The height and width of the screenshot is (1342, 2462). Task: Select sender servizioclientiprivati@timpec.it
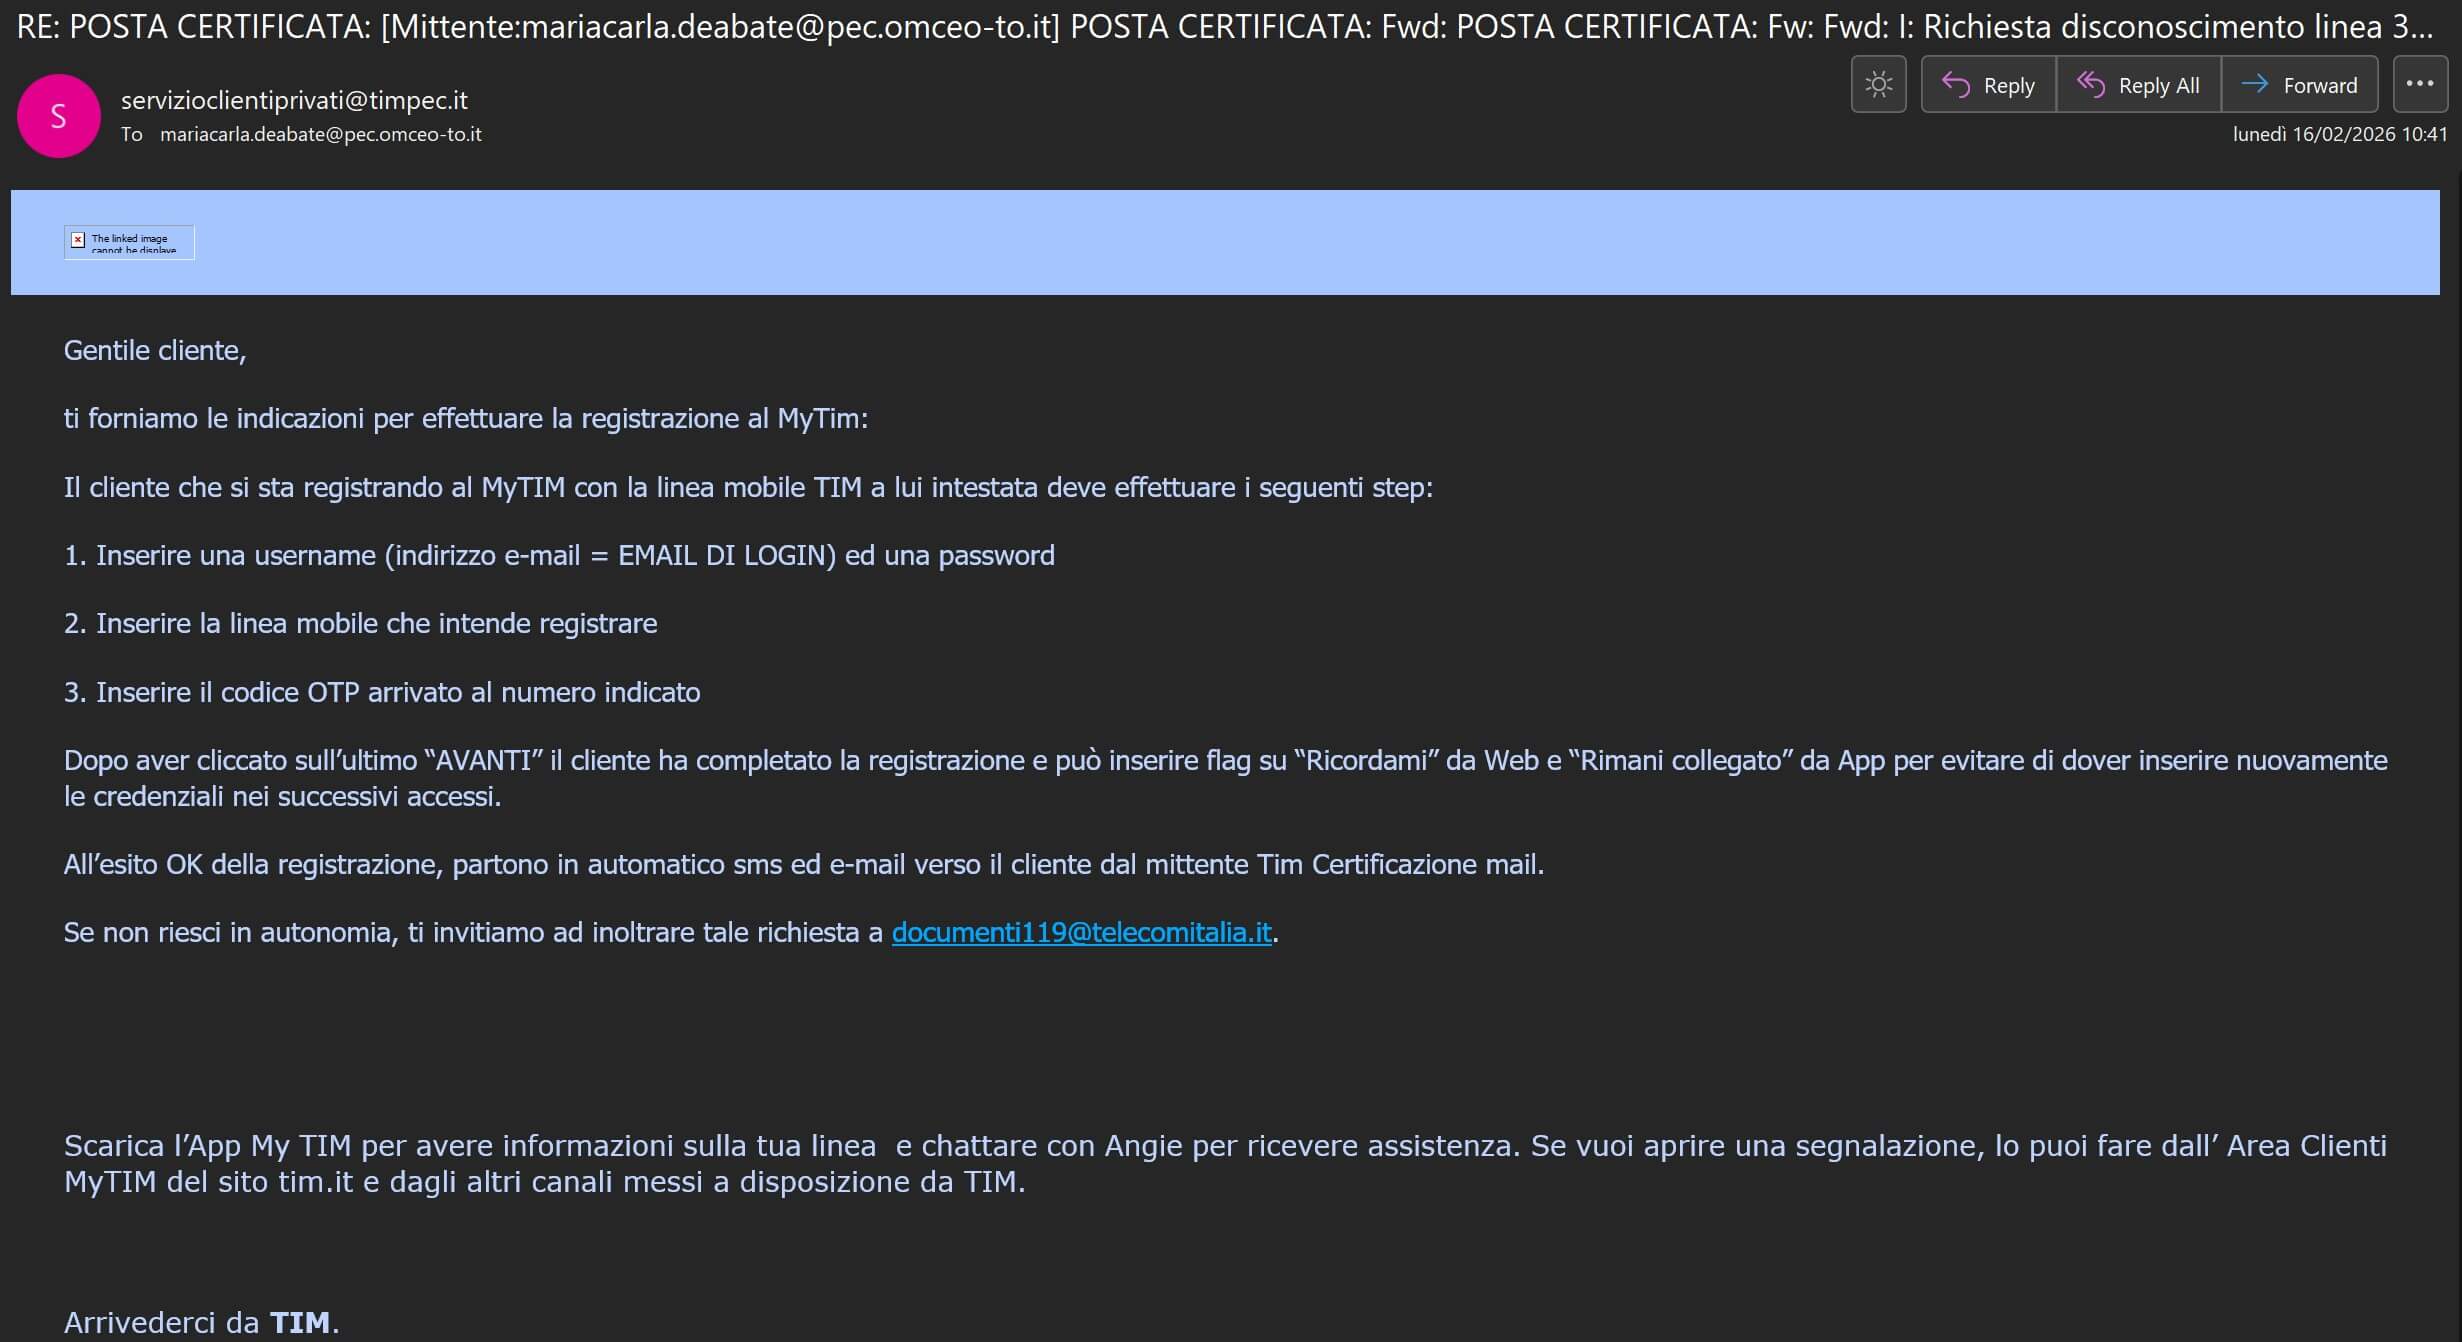point(294,100)
